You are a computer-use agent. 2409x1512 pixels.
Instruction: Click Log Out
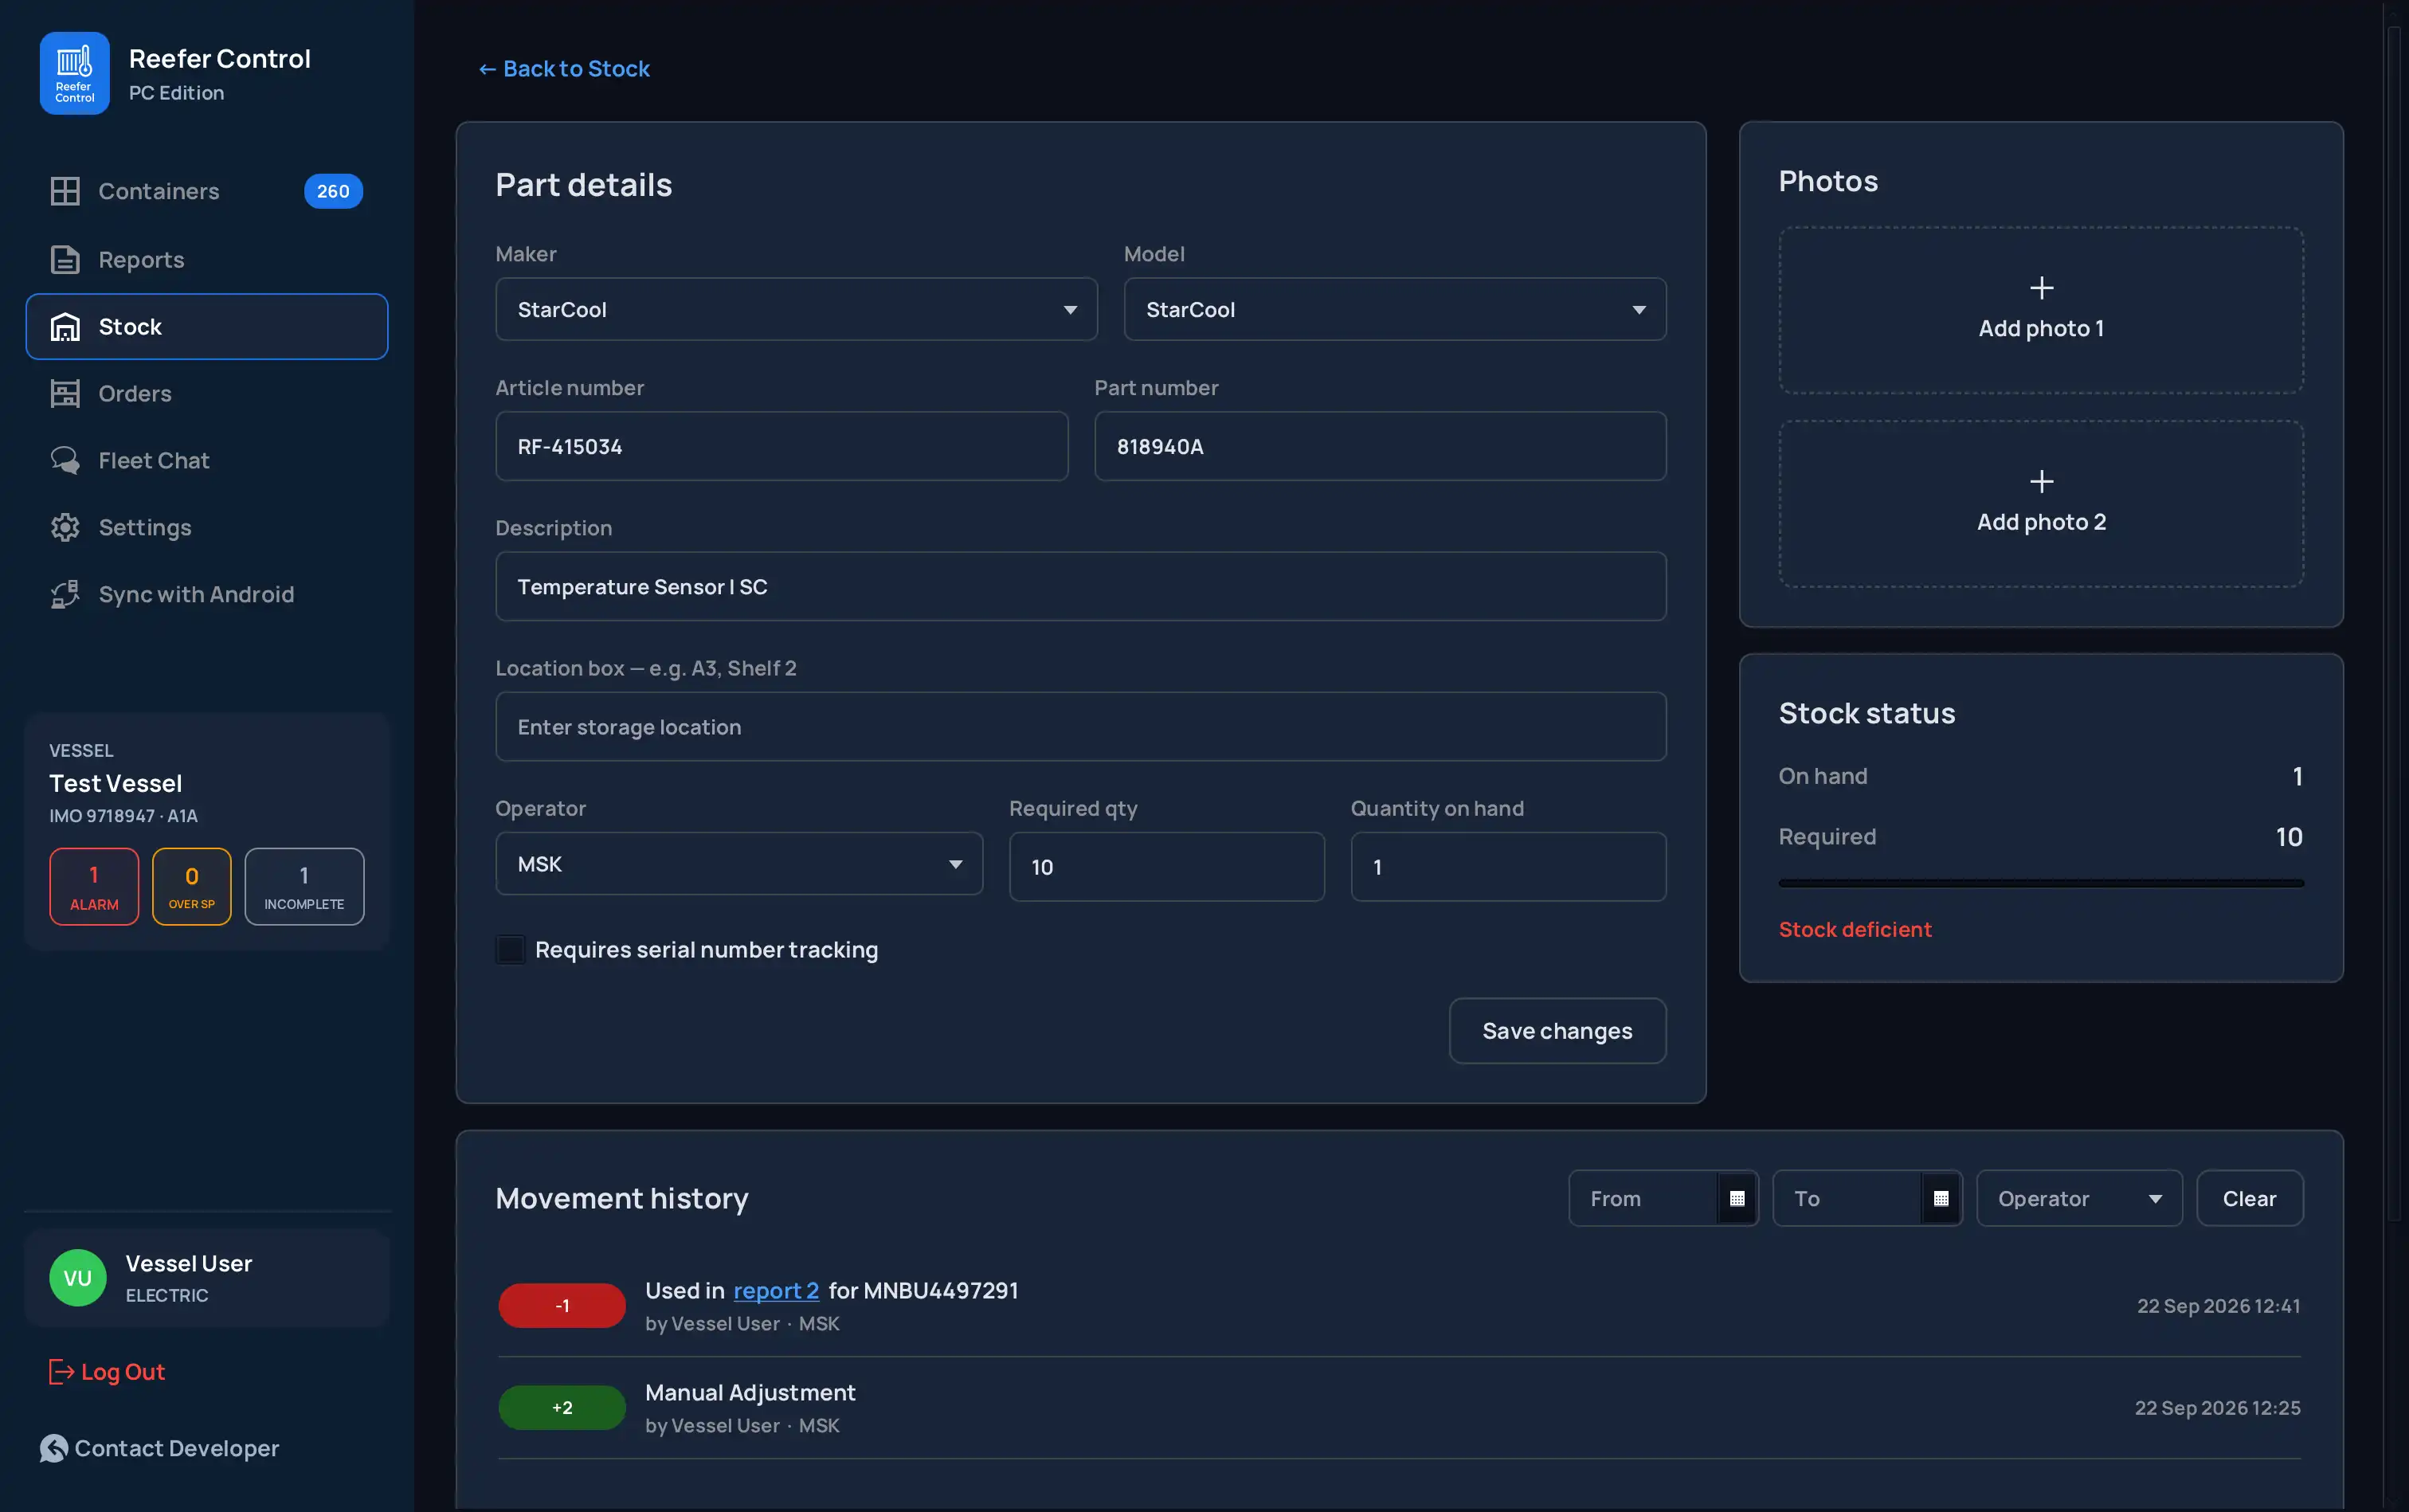pos(107,1372)
